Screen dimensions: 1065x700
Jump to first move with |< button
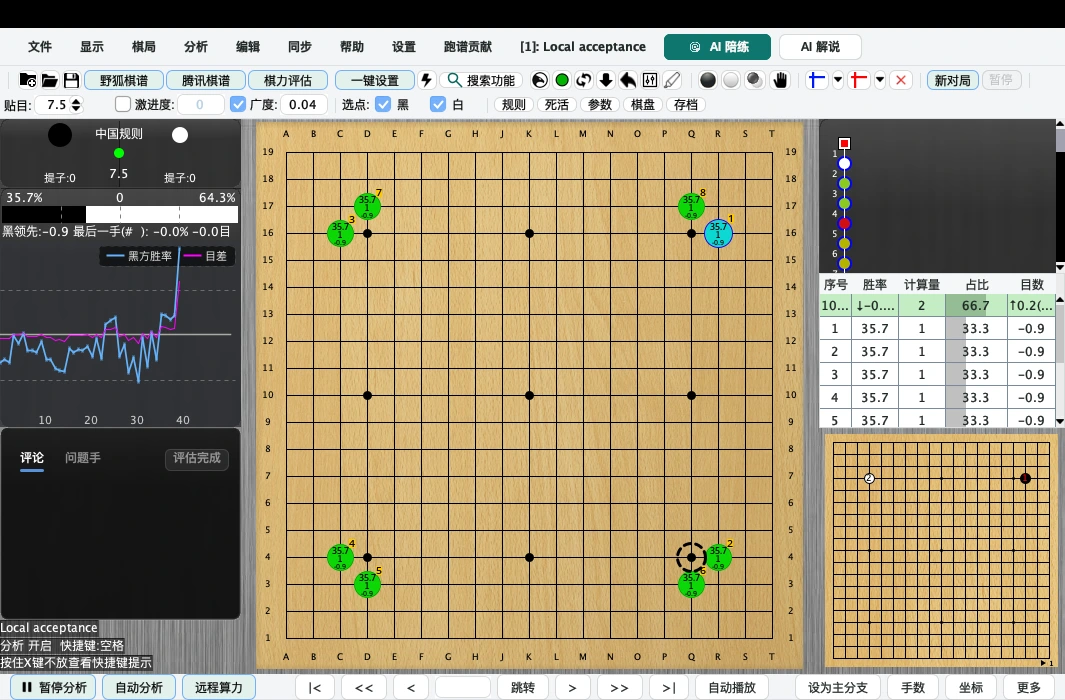pos(314,688)
